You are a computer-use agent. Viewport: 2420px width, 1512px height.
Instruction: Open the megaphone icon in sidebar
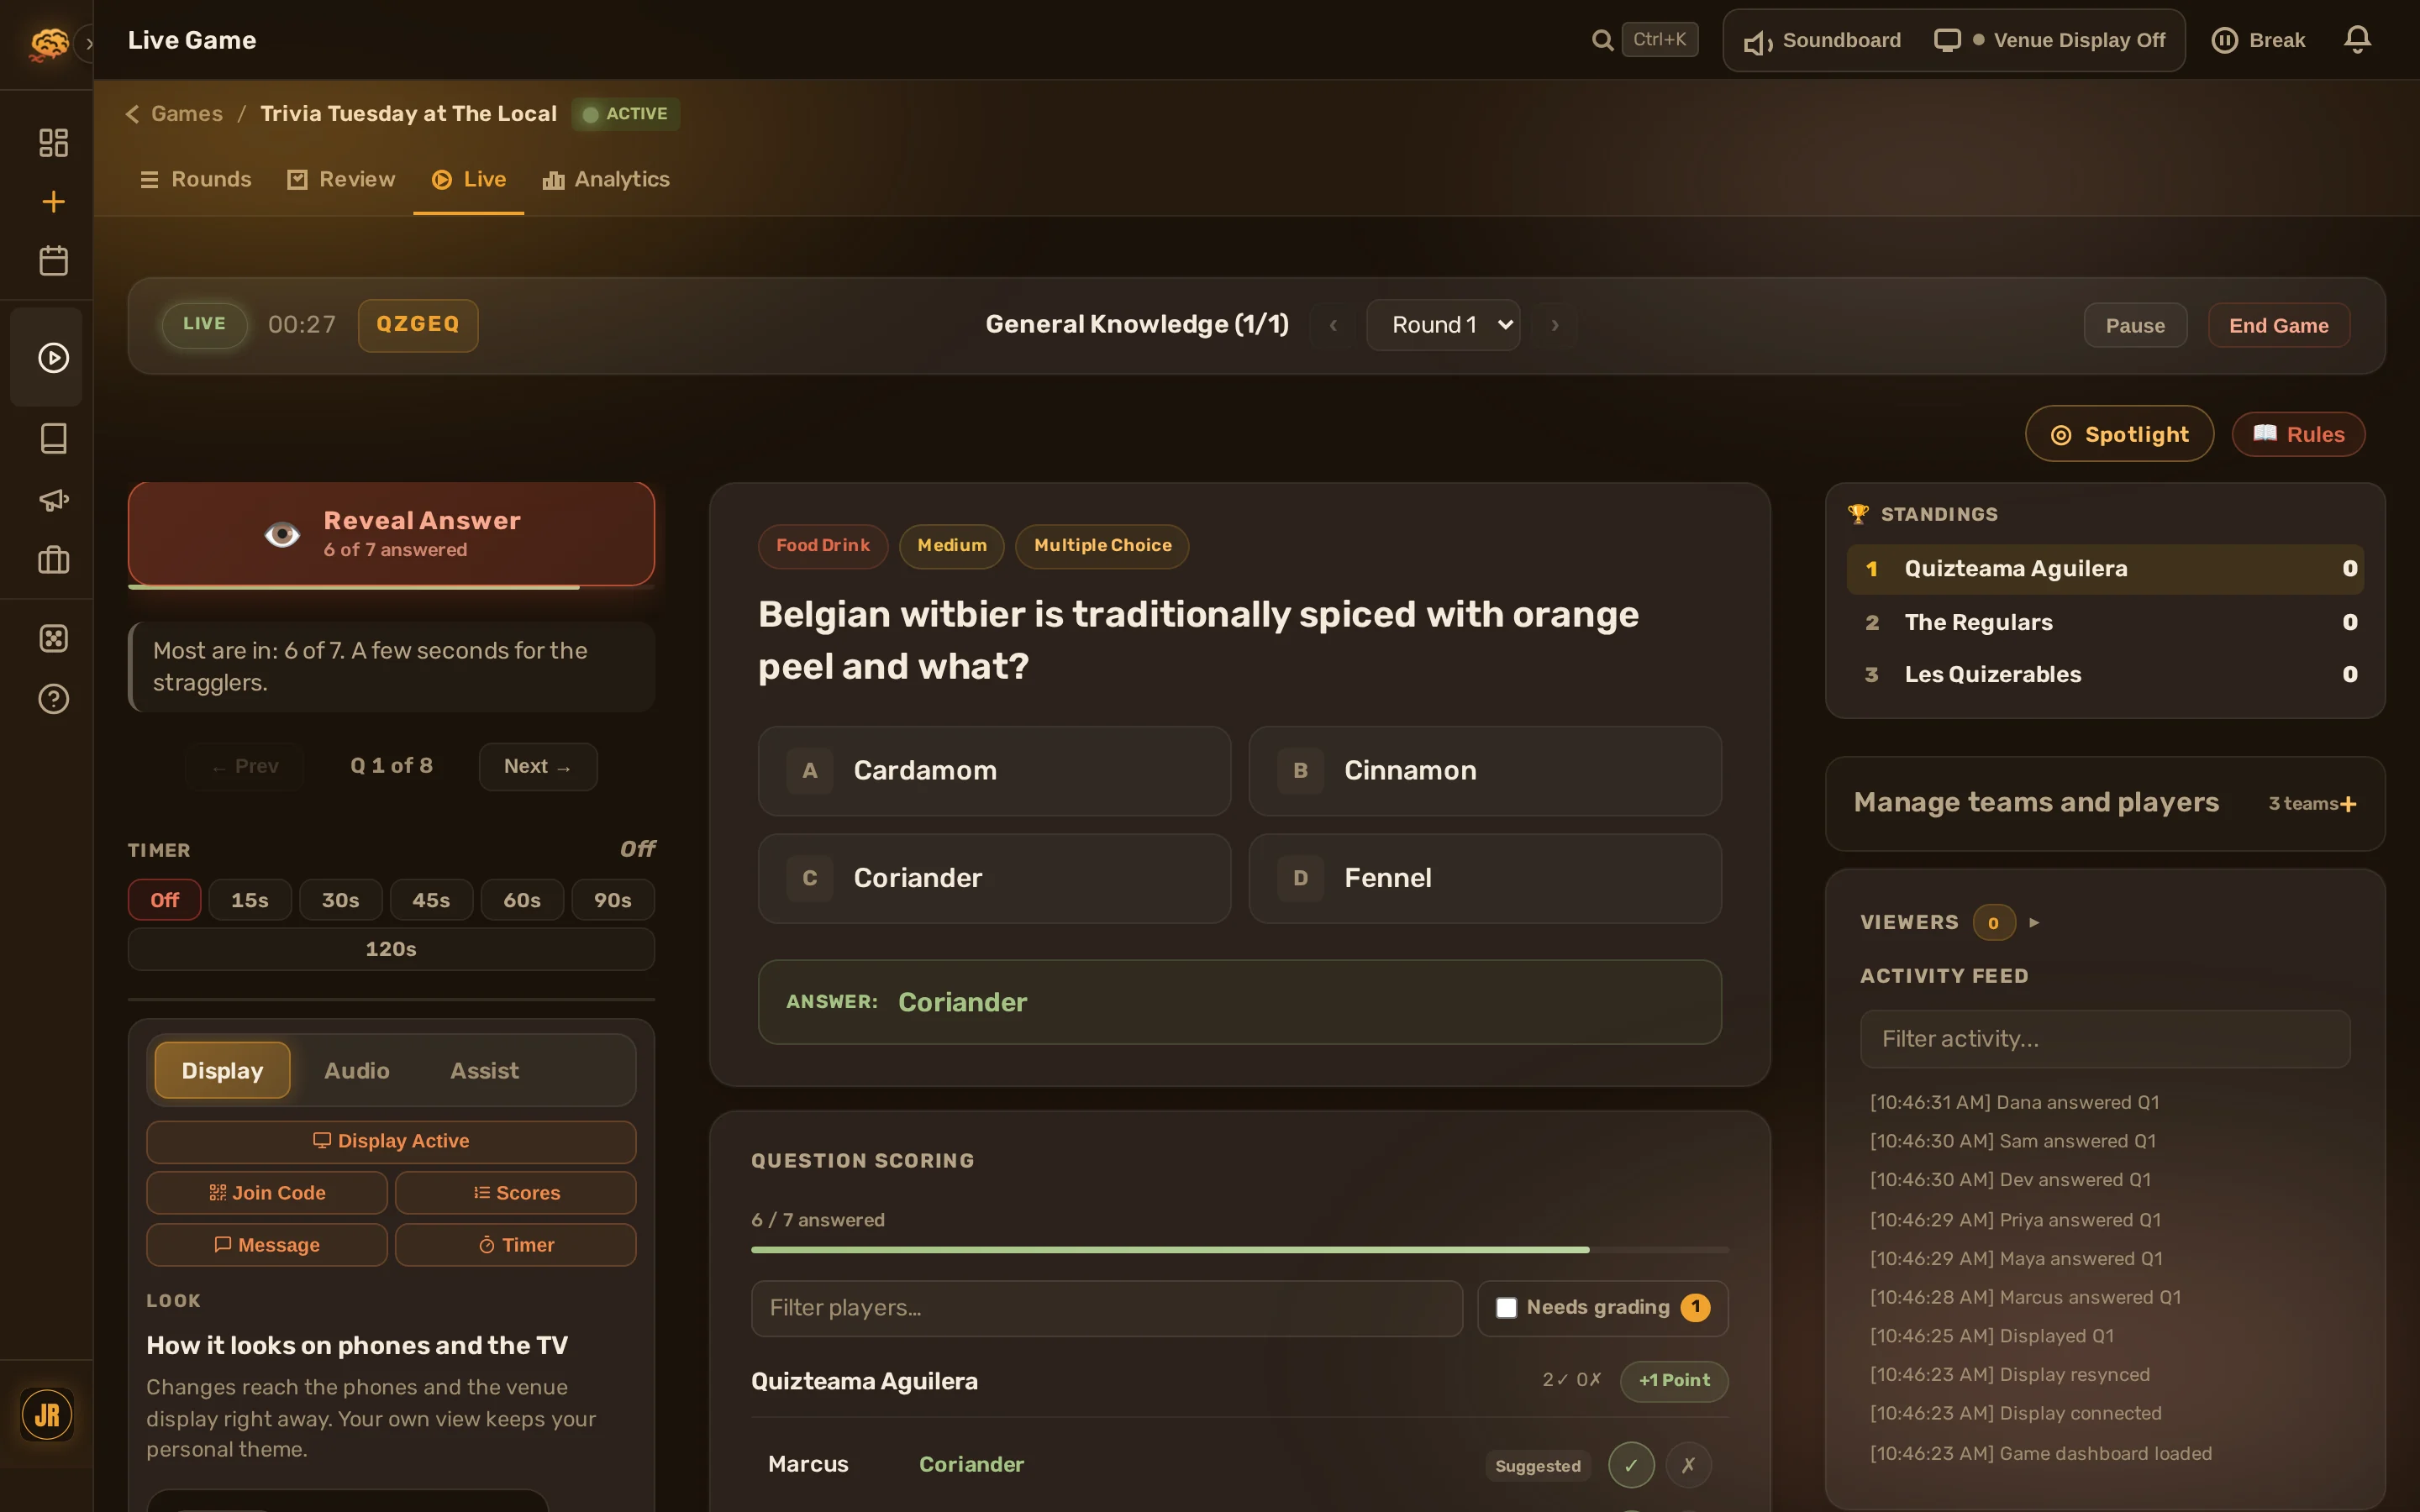coord(53,499)
